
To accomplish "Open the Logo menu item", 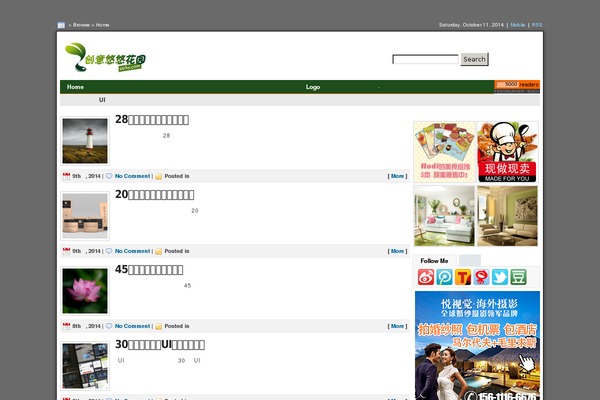I will [x=313, y=87].
